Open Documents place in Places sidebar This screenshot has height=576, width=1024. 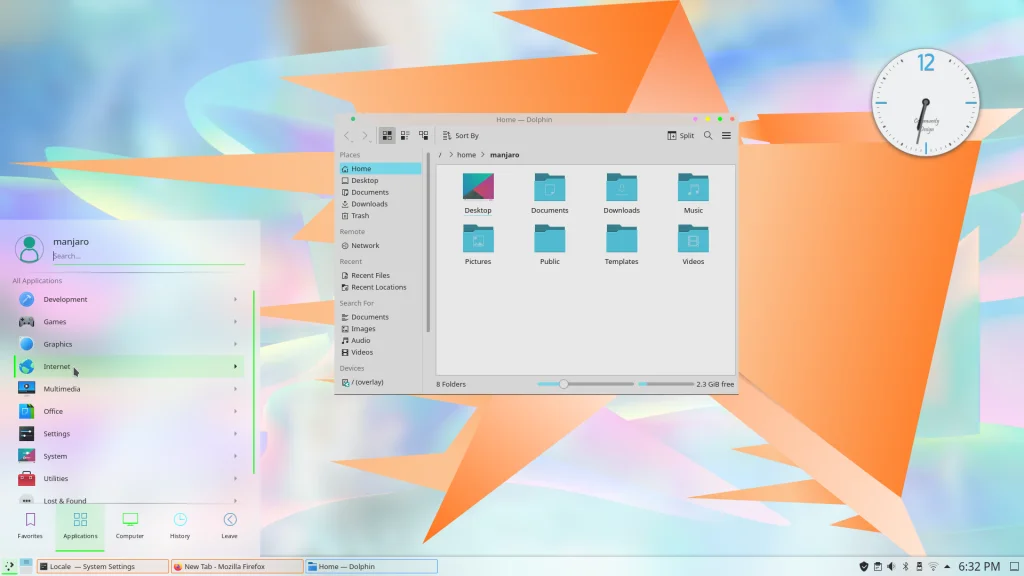[380, 192]
